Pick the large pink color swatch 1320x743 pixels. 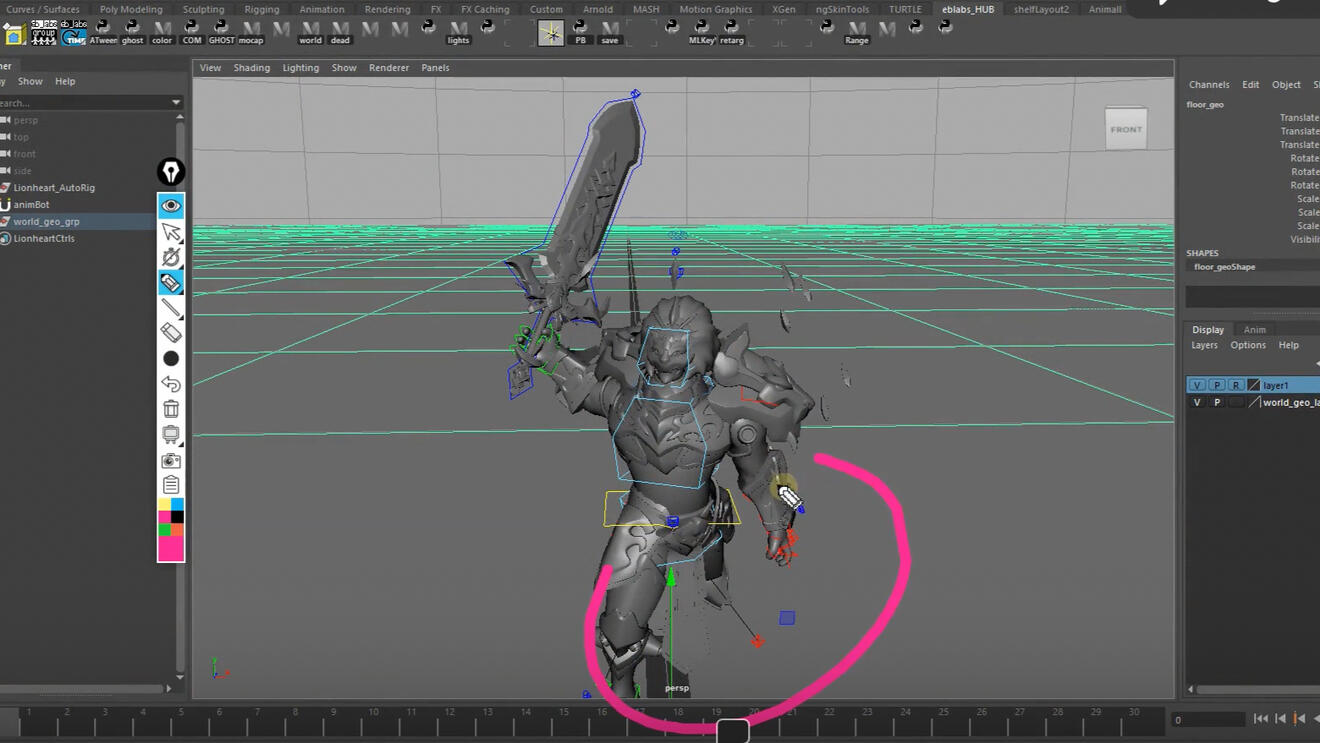point(171,549)
